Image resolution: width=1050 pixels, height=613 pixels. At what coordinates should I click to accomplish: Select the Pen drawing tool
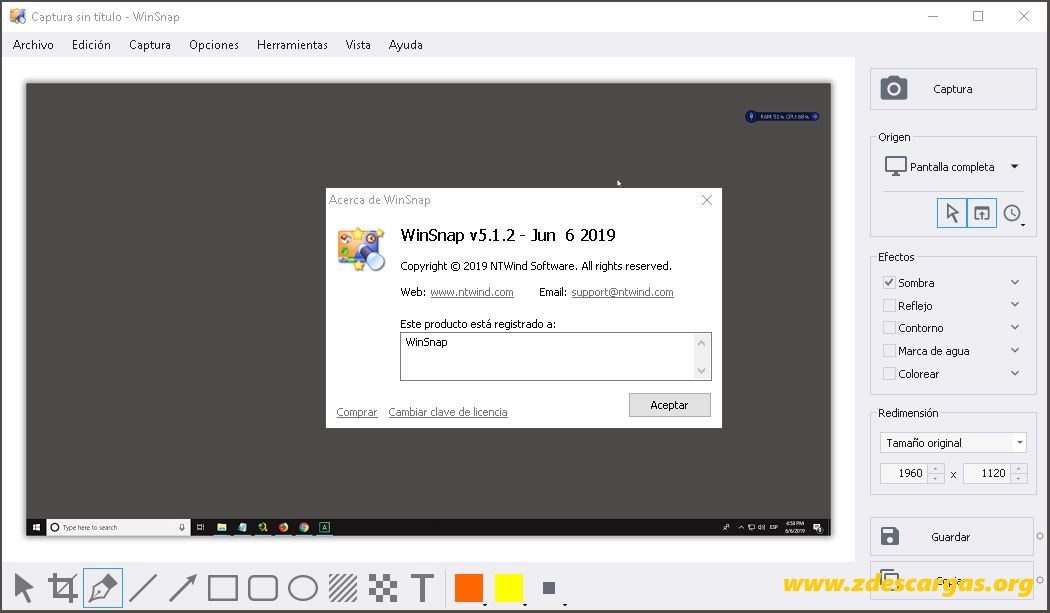[x=103, y=588]
